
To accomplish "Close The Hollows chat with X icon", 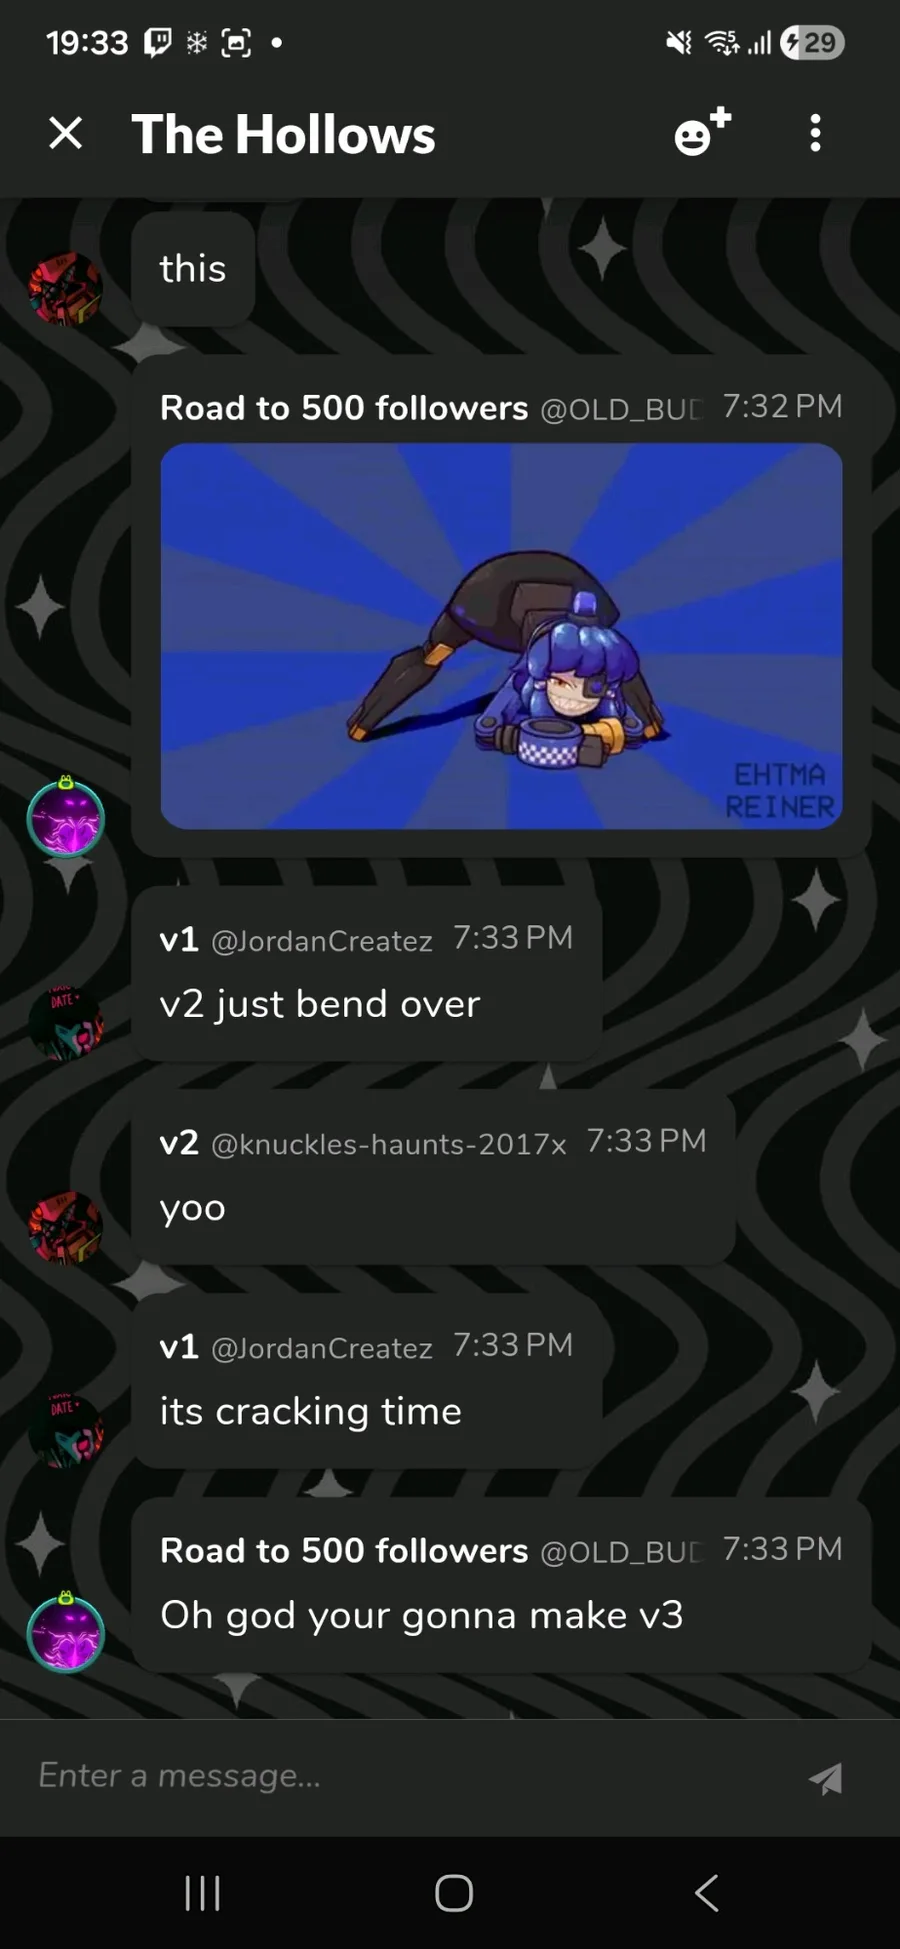I will click(66, 133).
